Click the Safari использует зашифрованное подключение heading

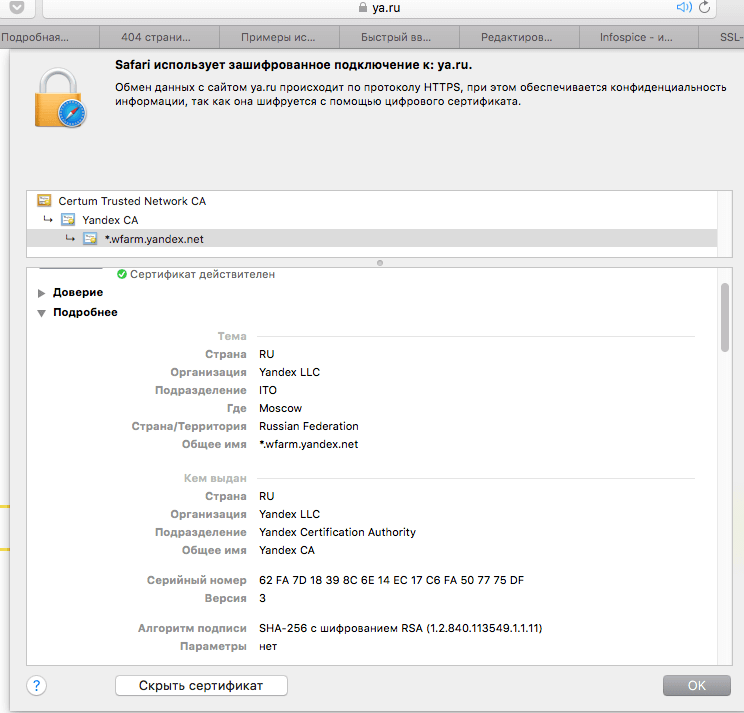(x=294, y=65)
